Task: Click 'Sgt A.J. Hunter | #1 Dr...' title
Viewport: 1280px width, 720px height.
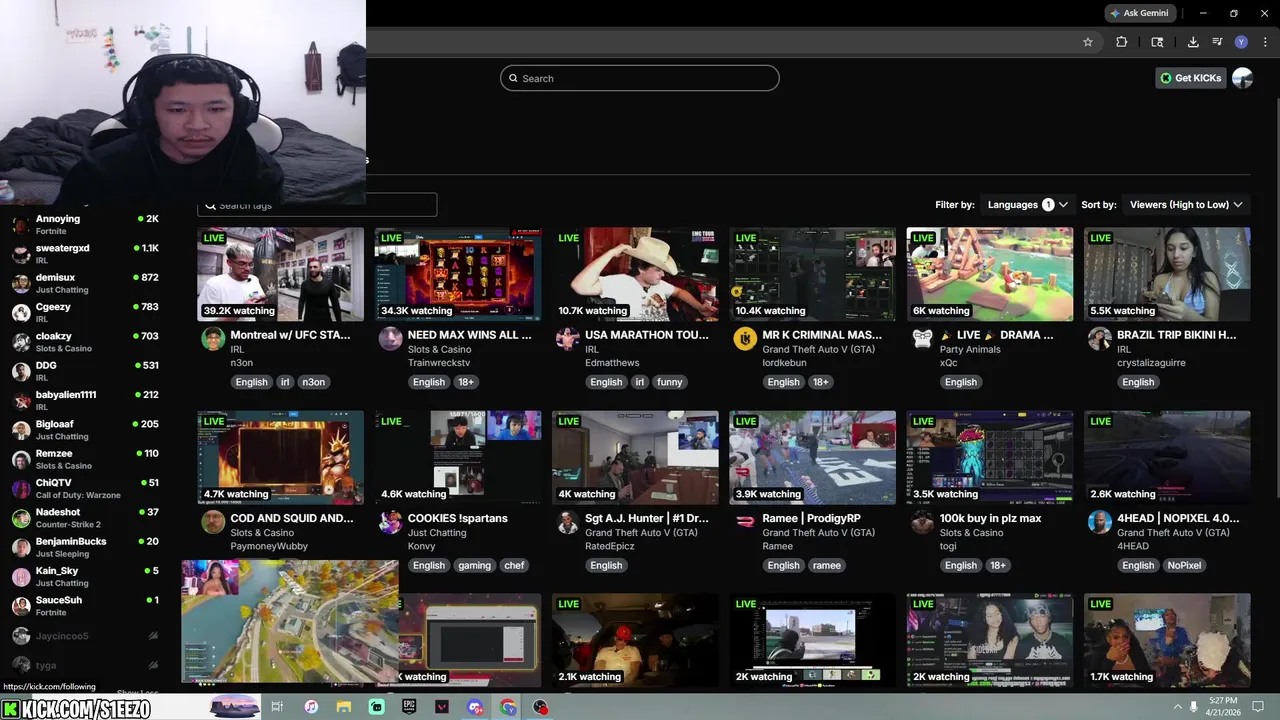Action: coord(647,518)
